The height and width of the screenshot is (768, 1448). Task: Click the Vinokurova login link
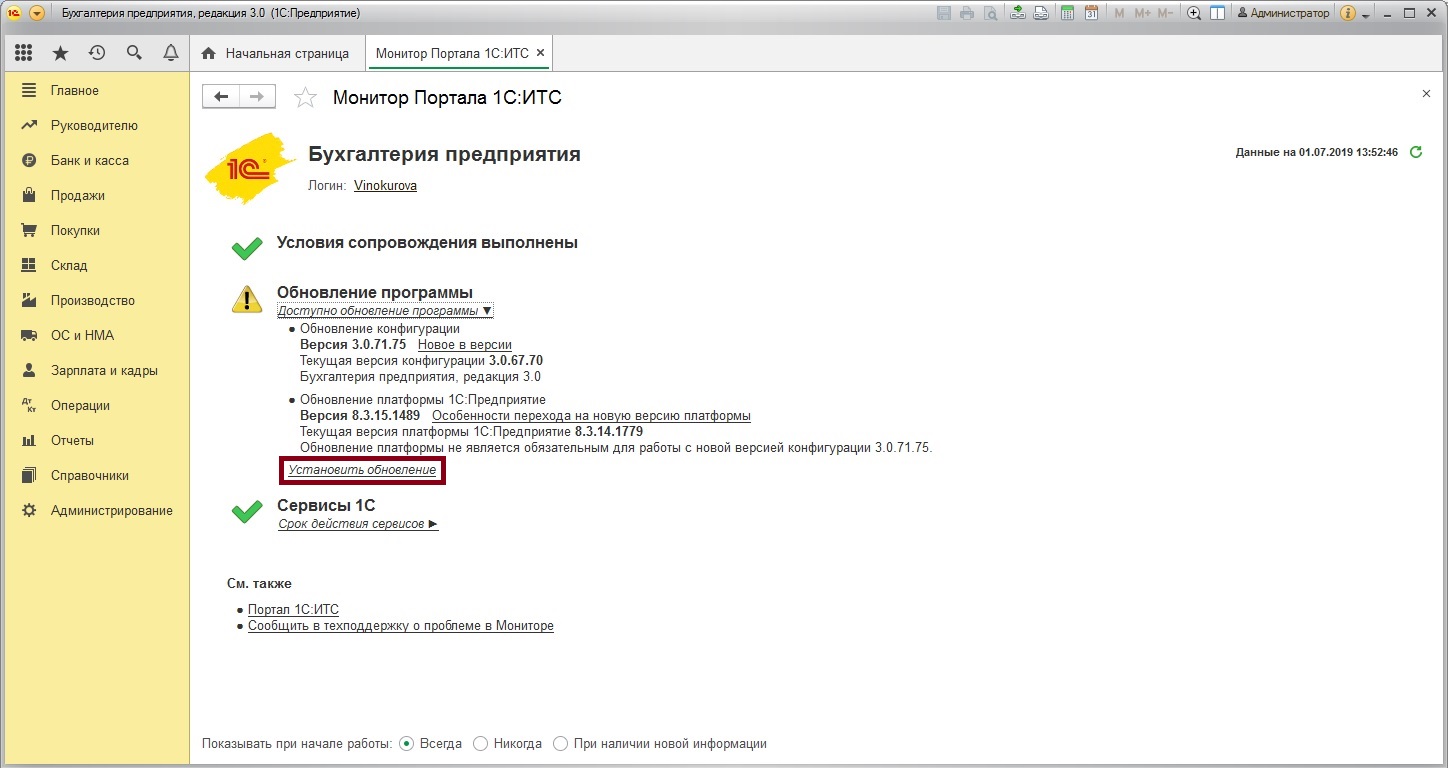[385, 186]
